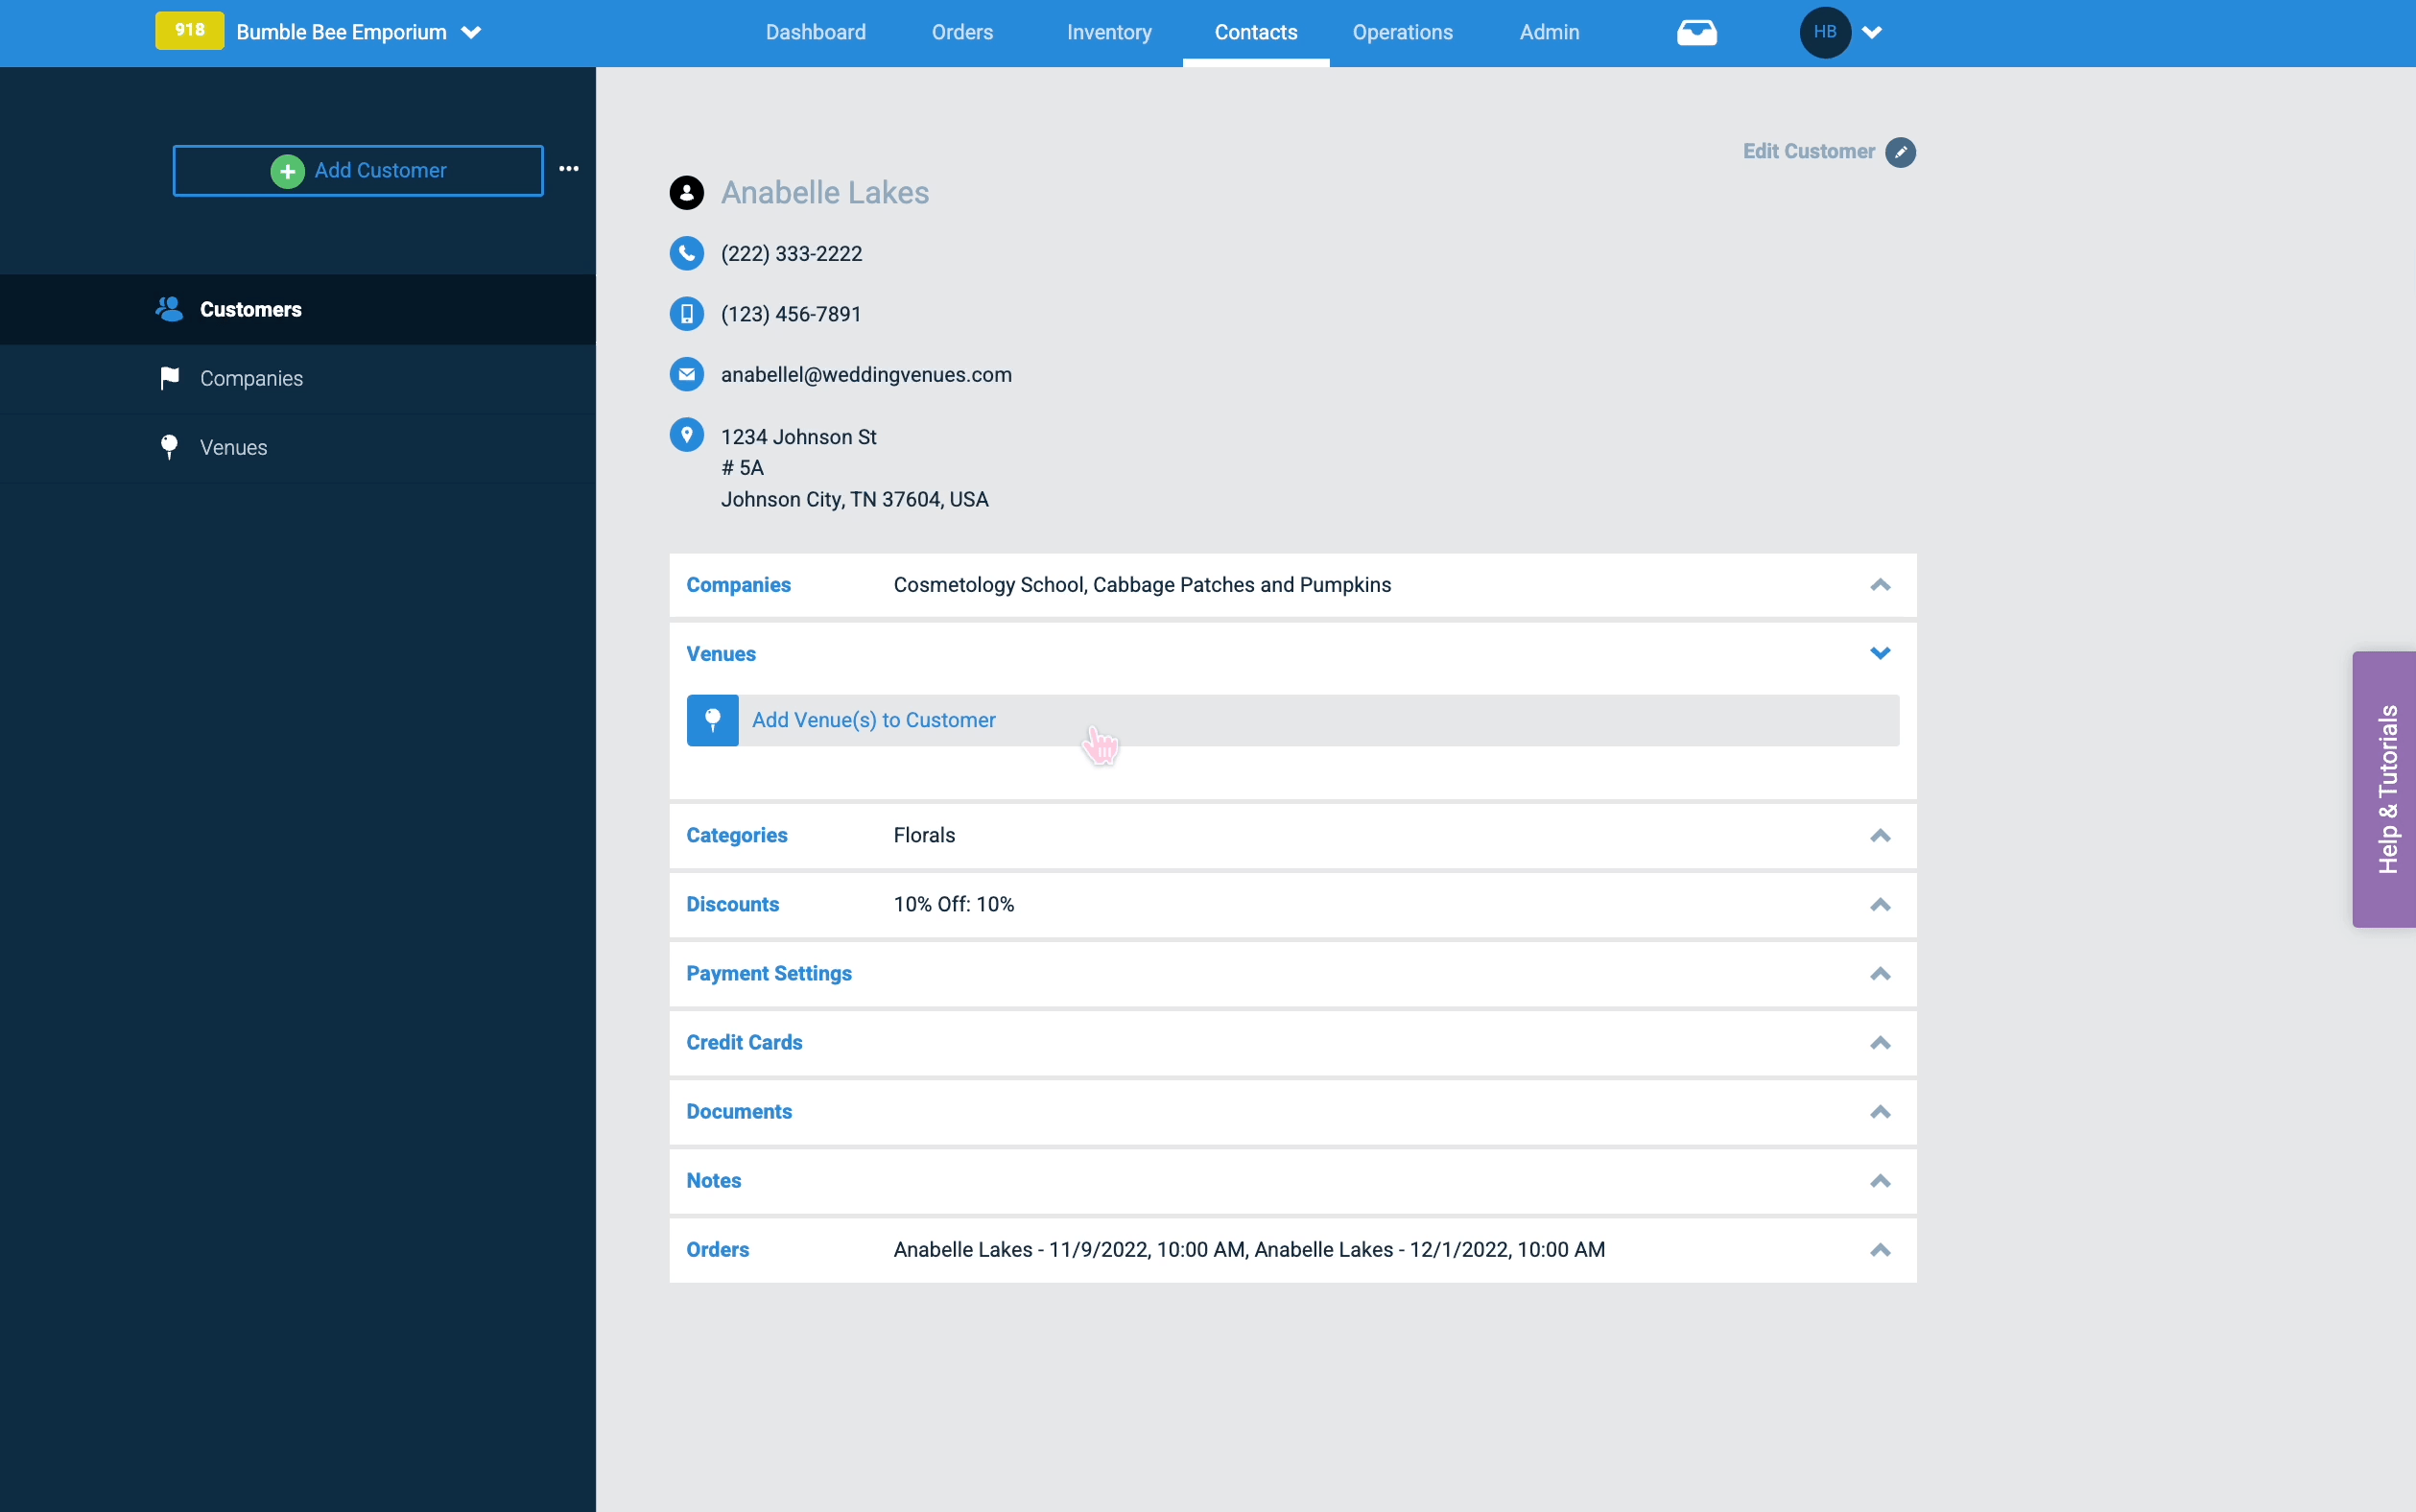Open the user profile dropdown arrow
2416x1512 pixels.
pyautogui.click(x=1872, y=32)
